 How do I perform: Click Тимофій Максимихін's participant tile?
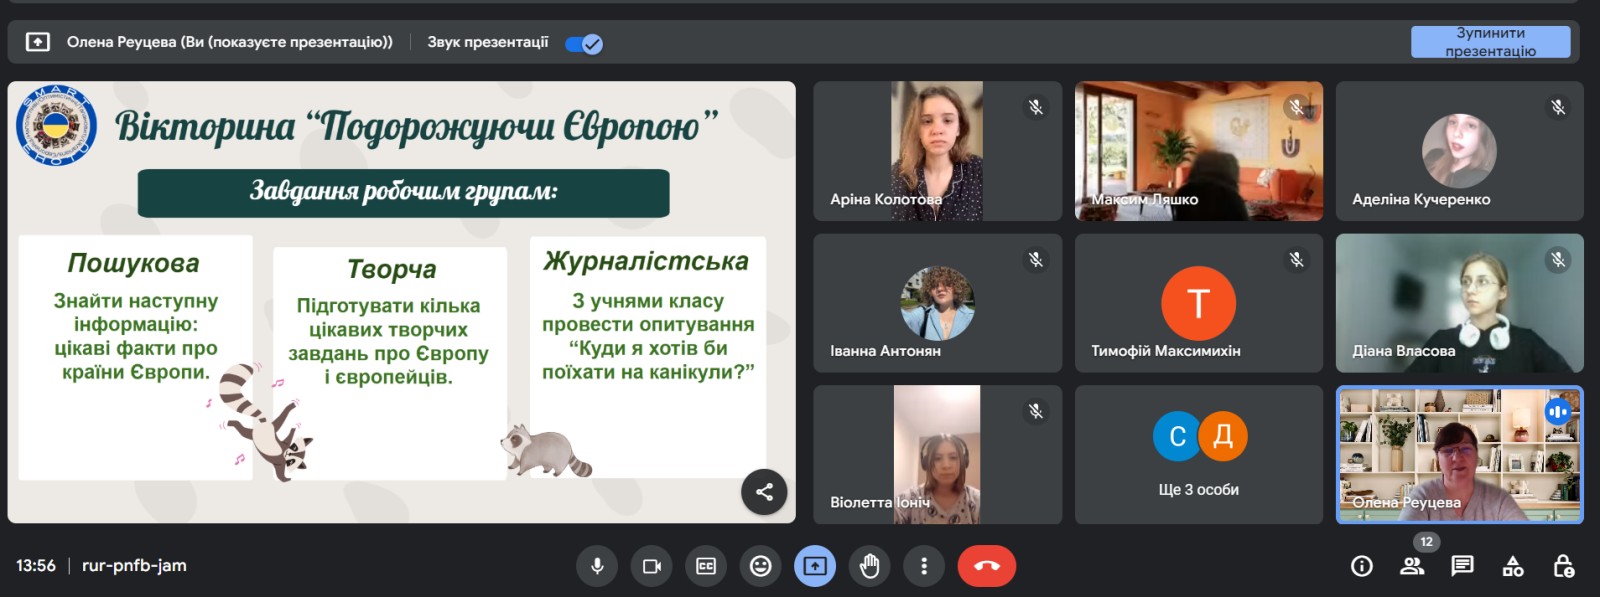(x=1198, y=303)
